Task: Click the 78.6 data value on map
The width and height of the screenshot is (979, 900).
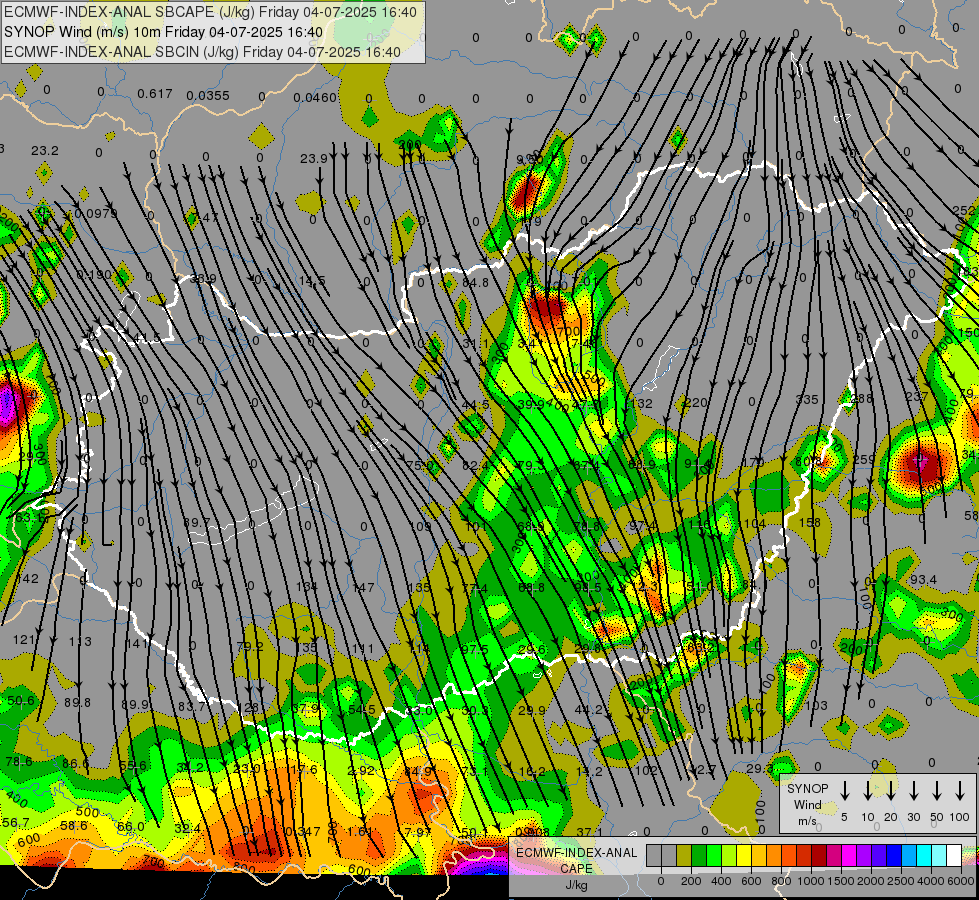Action: [19, 761]
